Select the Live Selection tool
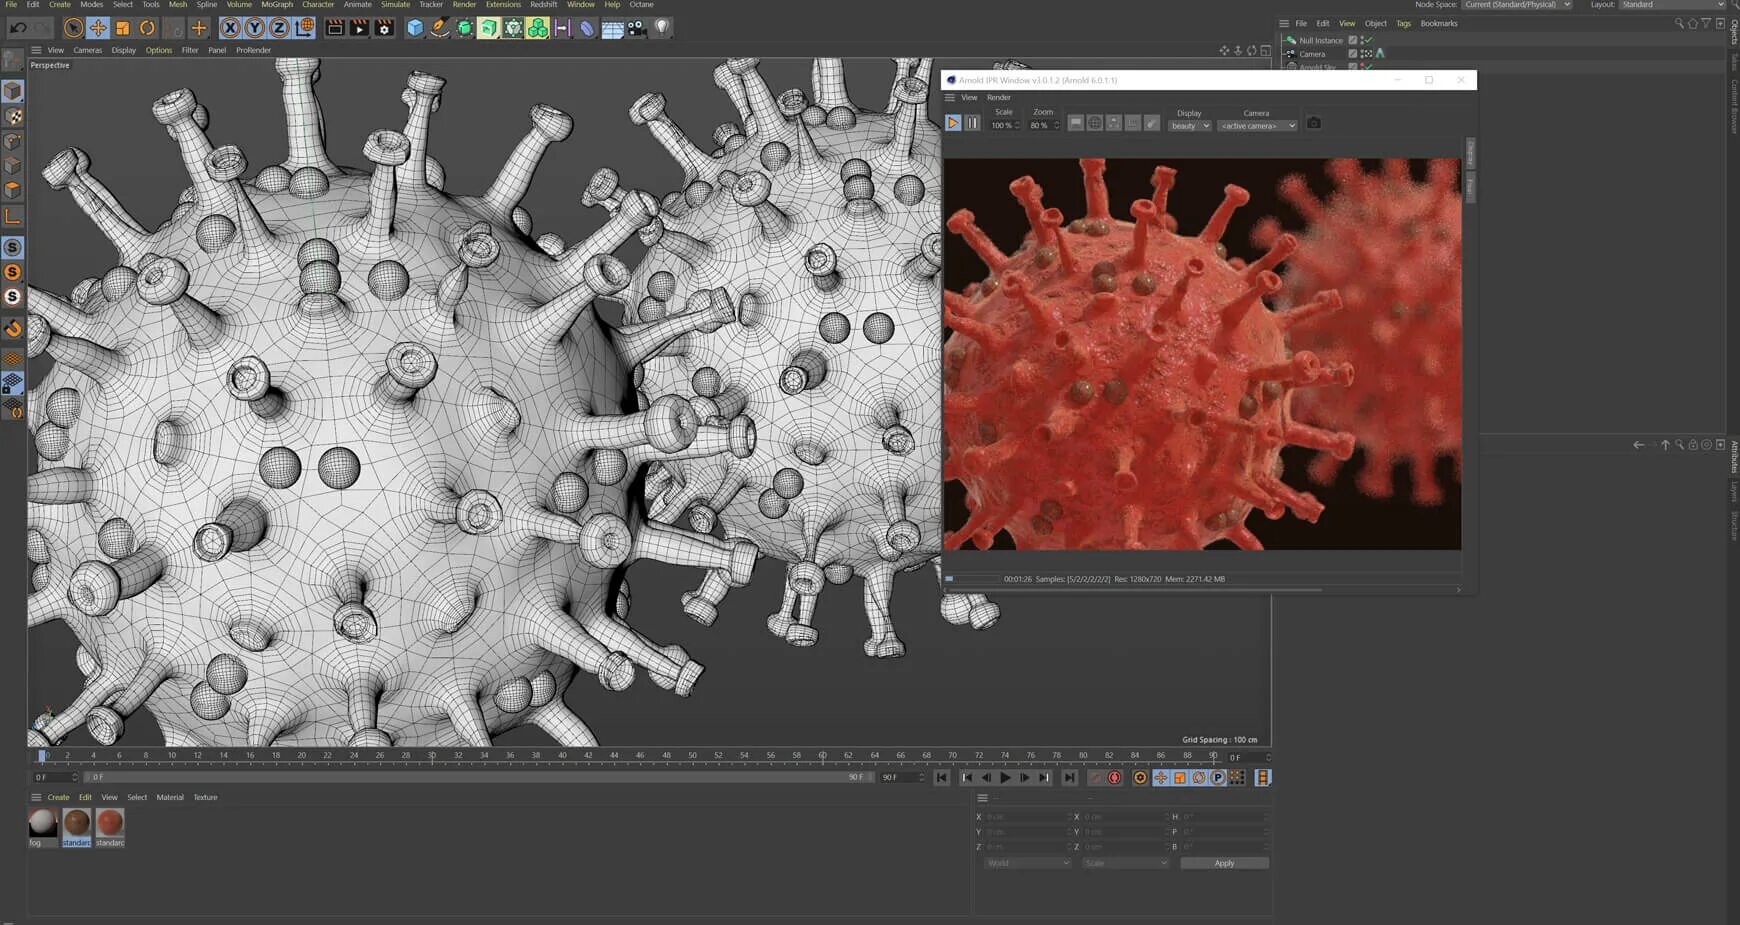Viewport: 1740px width, 925px height. pos(73,28)
